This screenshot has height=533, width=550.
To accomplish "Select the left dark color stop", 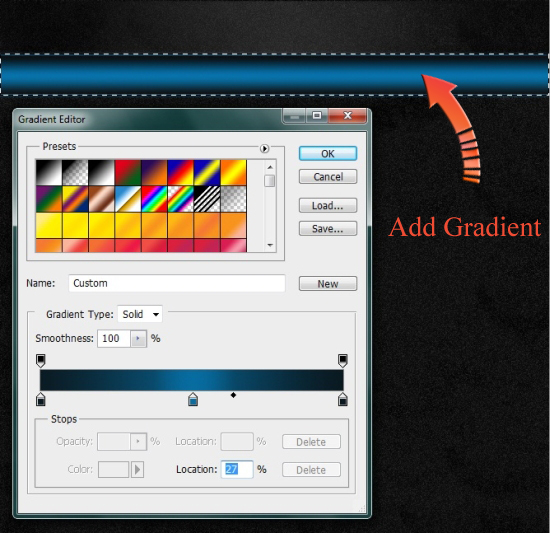I will coord(41,399).
